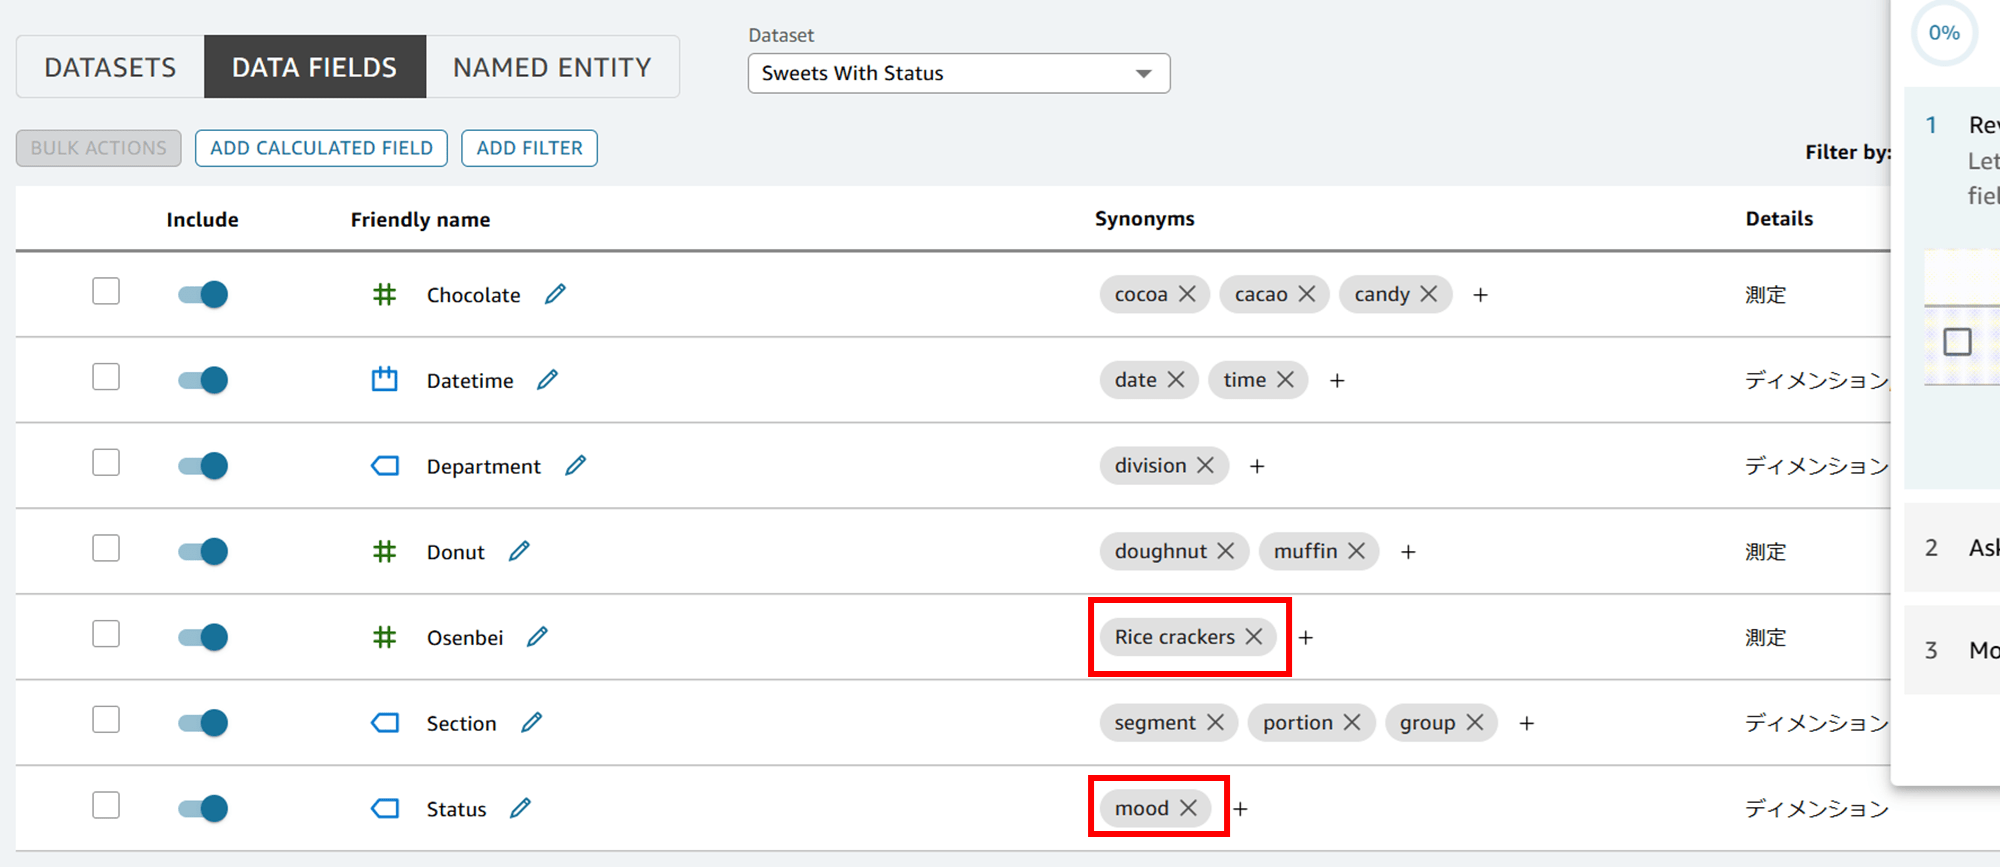Remove the date synonym

coord(1176,380)
